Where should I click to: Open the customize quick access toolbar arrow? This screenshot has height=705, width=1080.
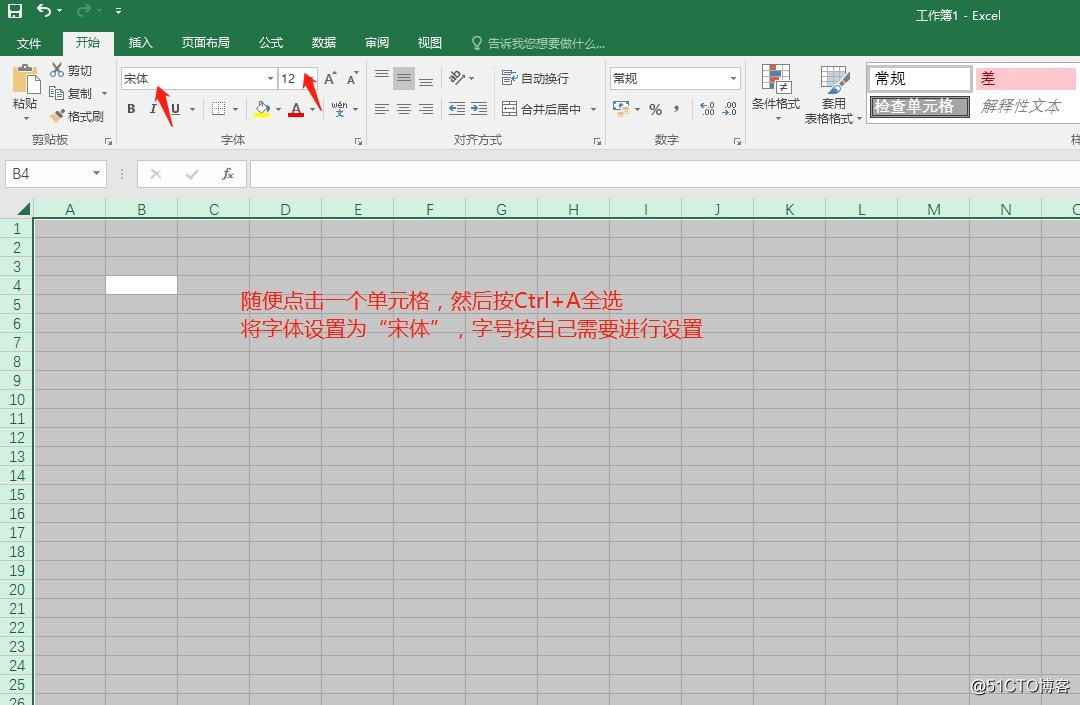pyautogui.click(x=118, y=11)
